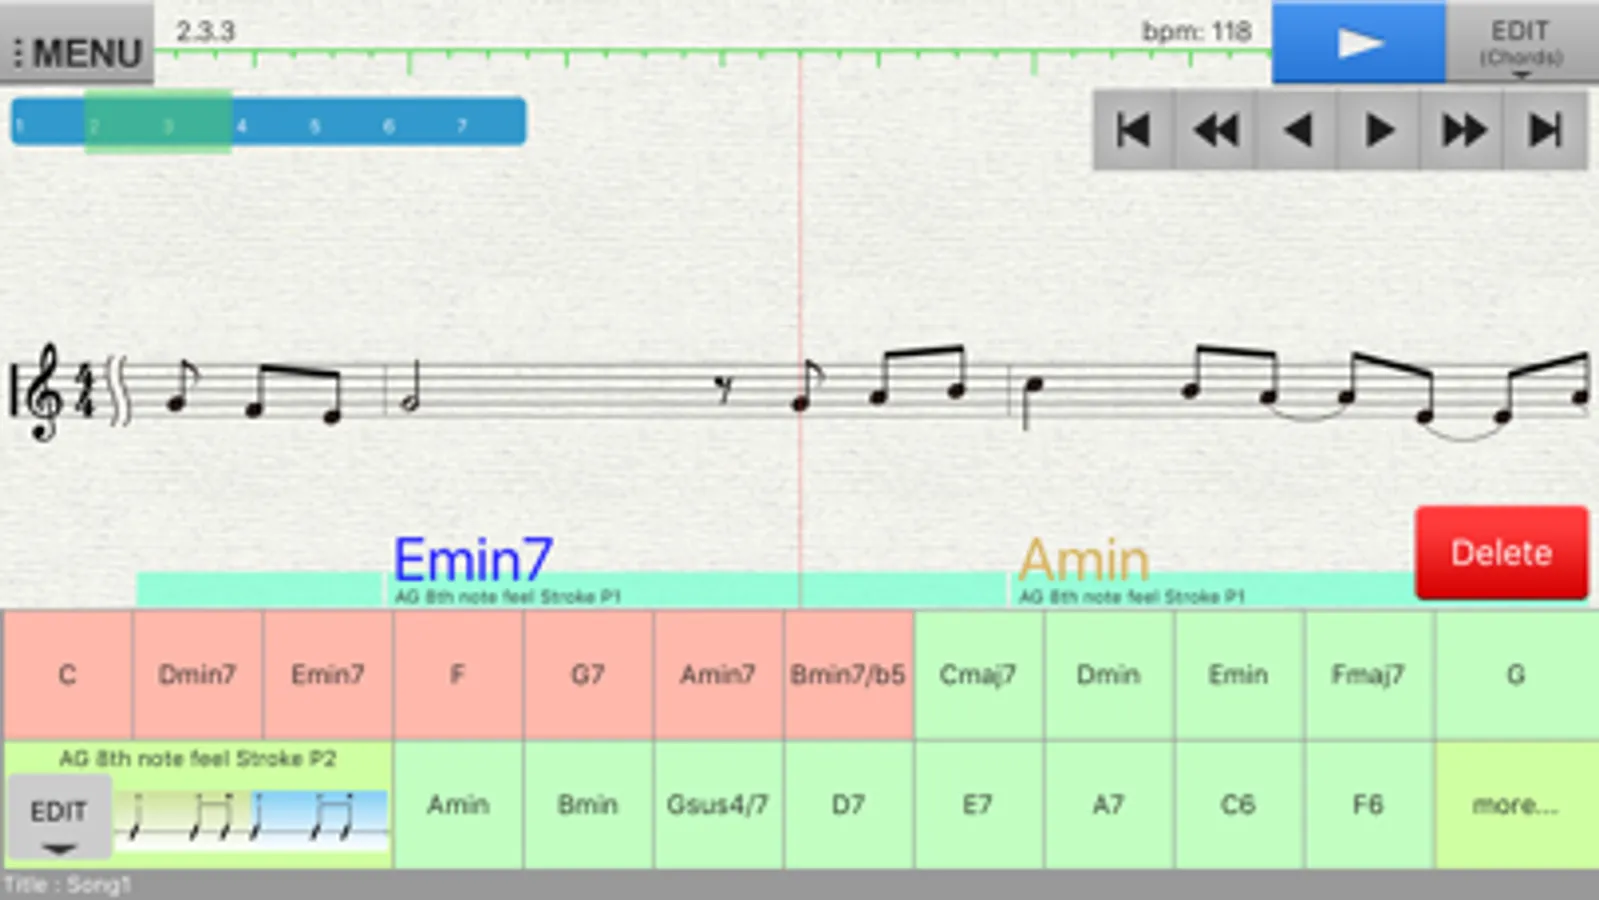This screenshot has height=900, width=1599.
Task: Select the Gsus4/7 chord
Action: (717, 805)
